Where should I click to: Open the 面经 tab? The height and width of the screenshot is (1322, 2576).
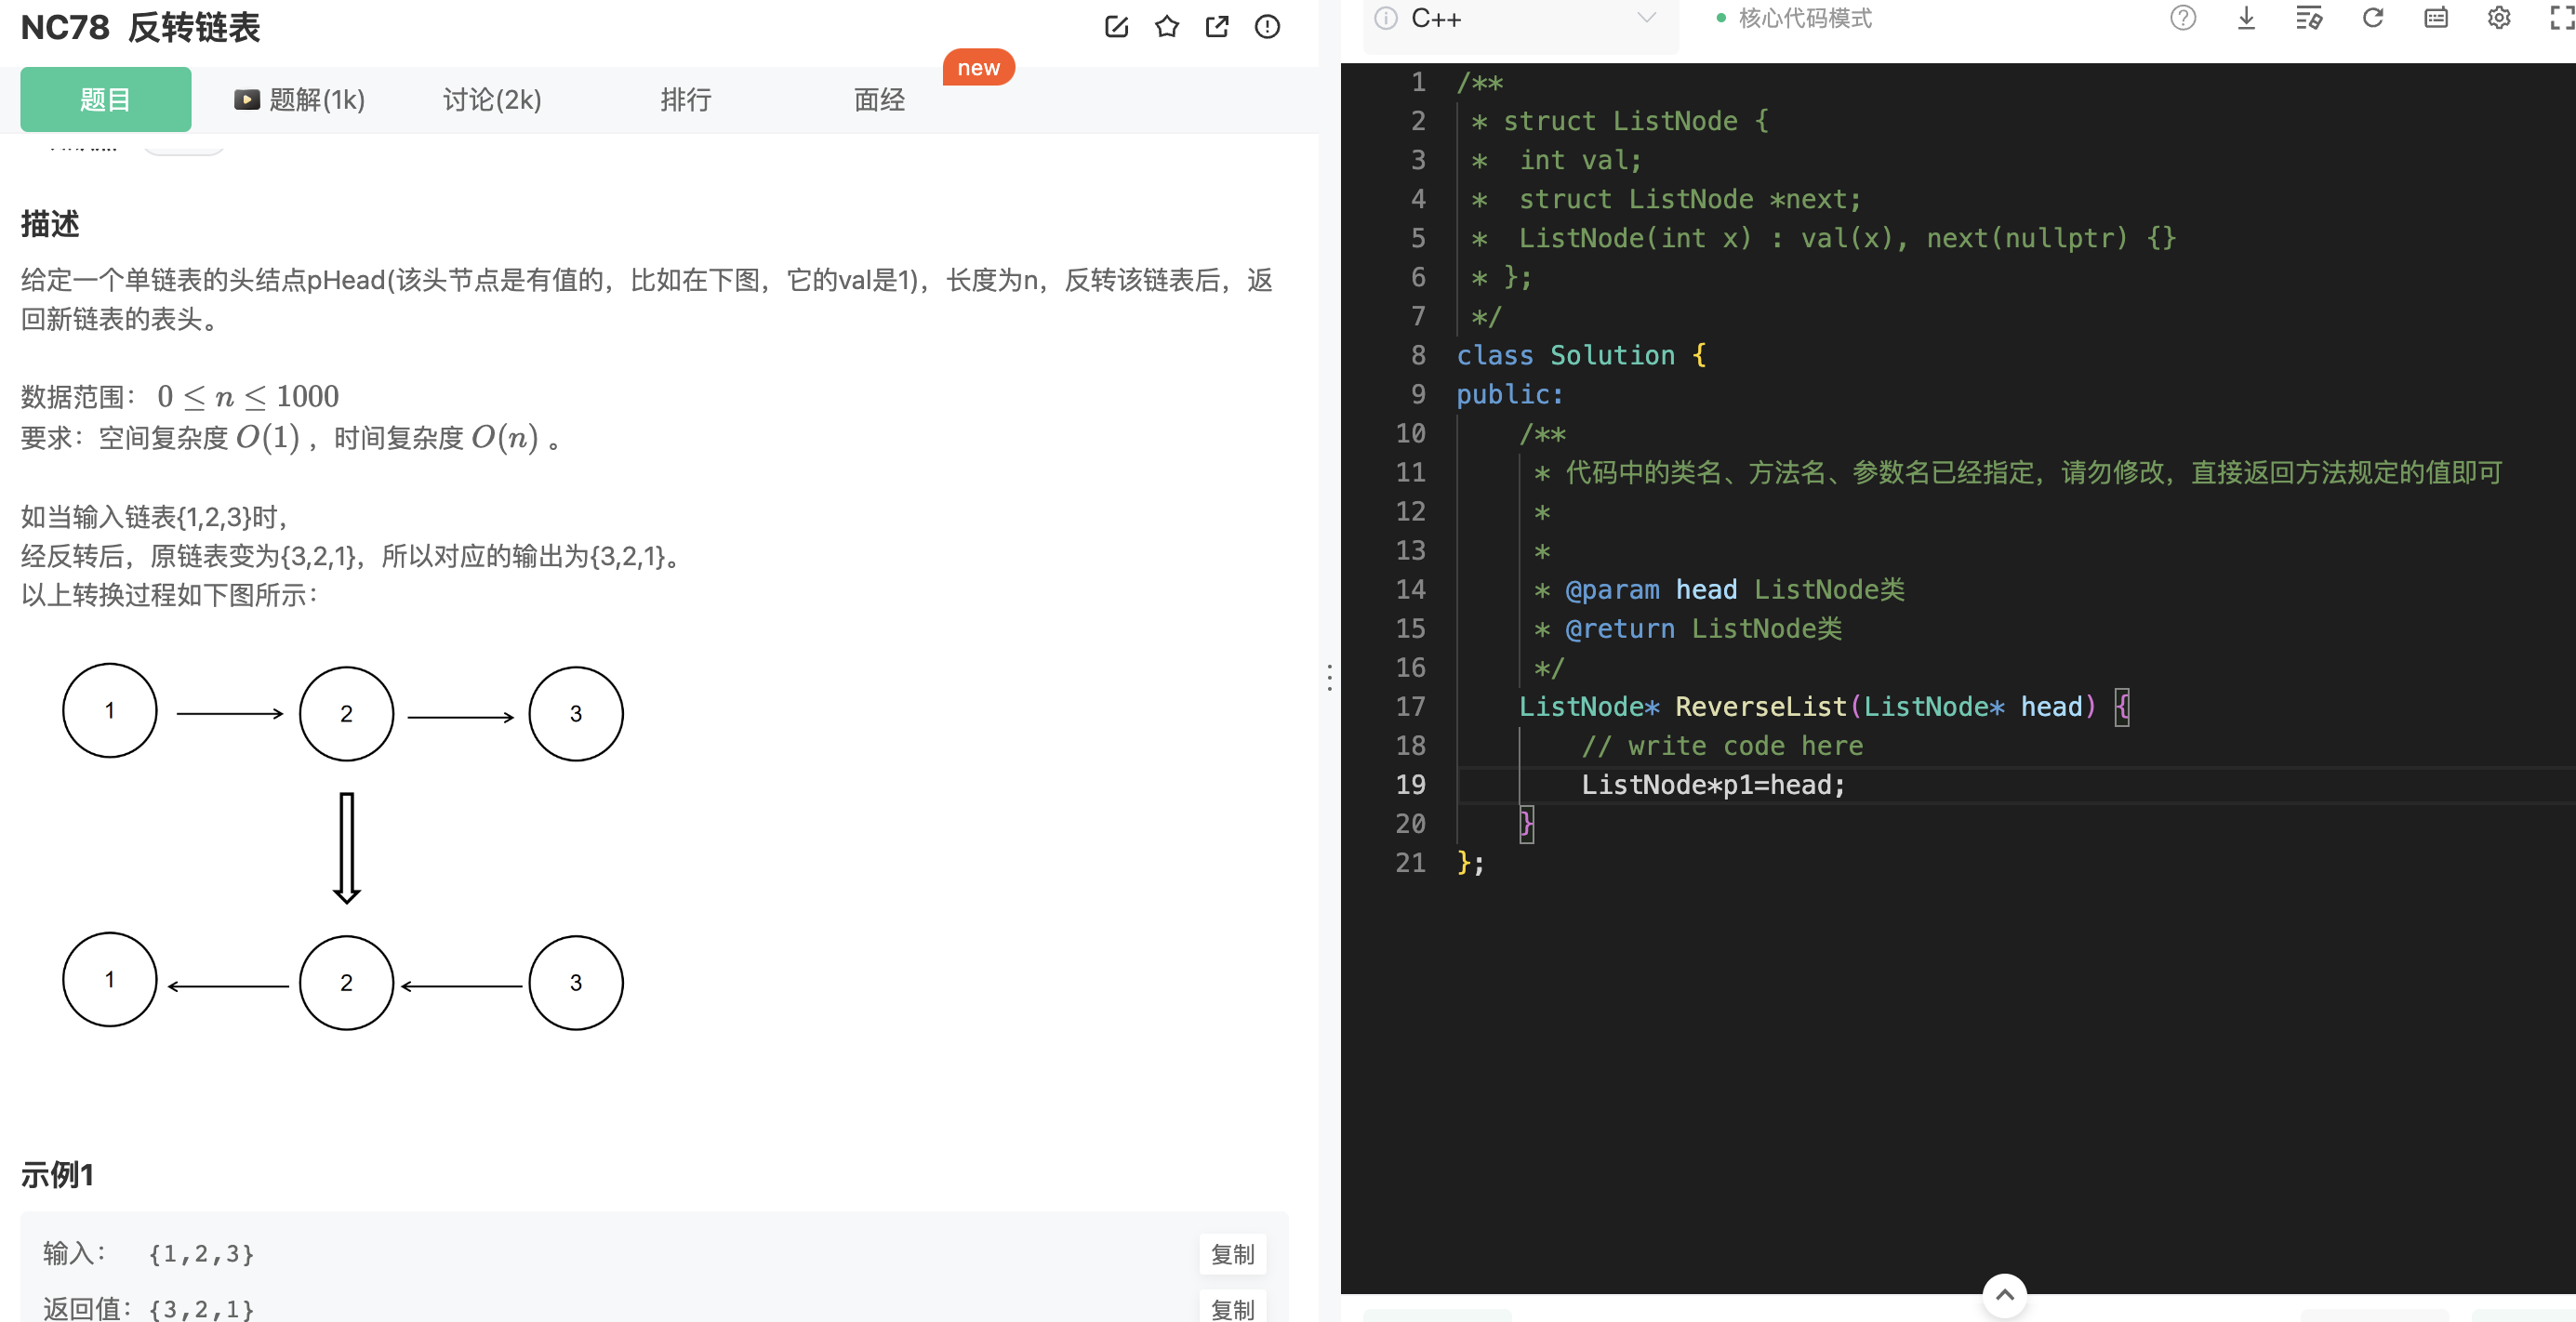click(879, 100)
